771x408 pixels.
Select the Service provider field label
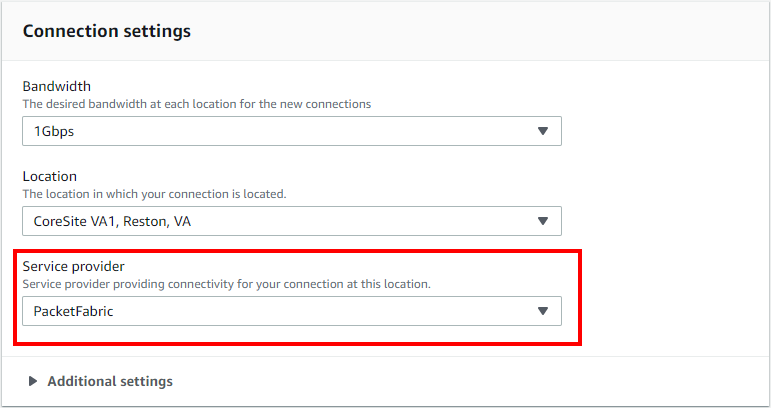(x=74, y=266)
